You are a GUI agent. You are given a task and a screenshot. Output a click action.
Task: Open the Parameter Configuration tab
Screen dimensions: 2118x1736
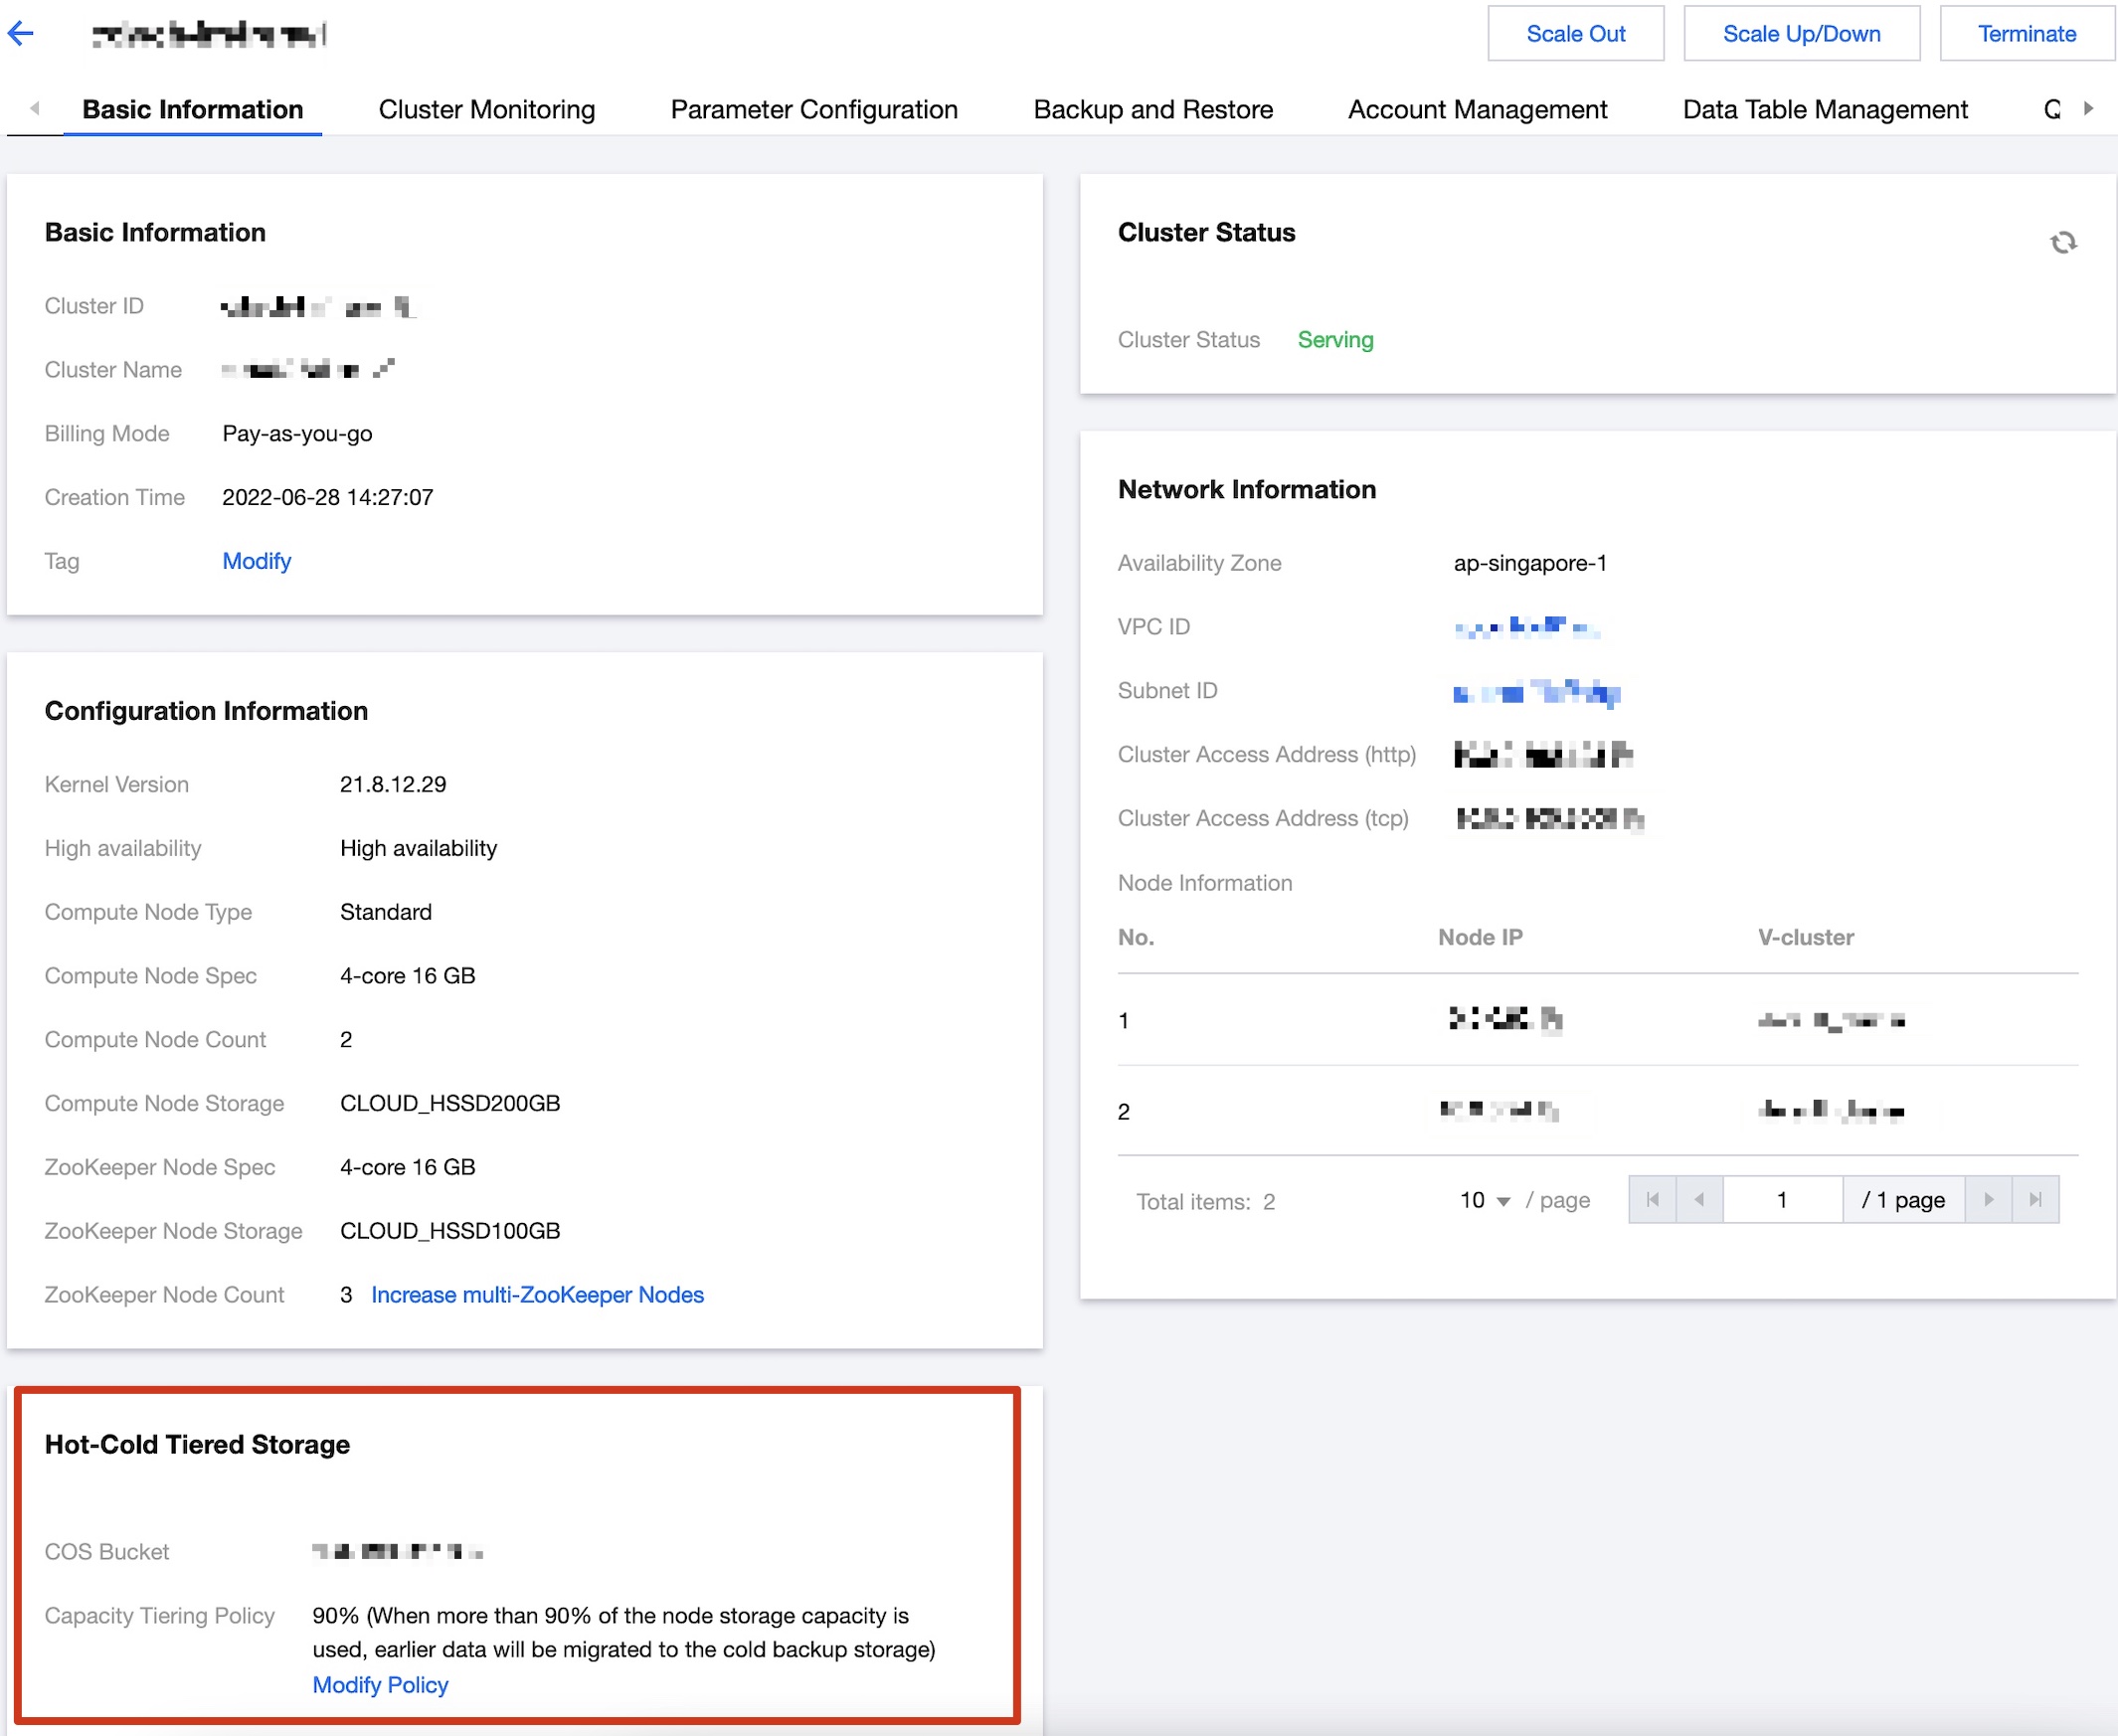(x=813, y=109)
